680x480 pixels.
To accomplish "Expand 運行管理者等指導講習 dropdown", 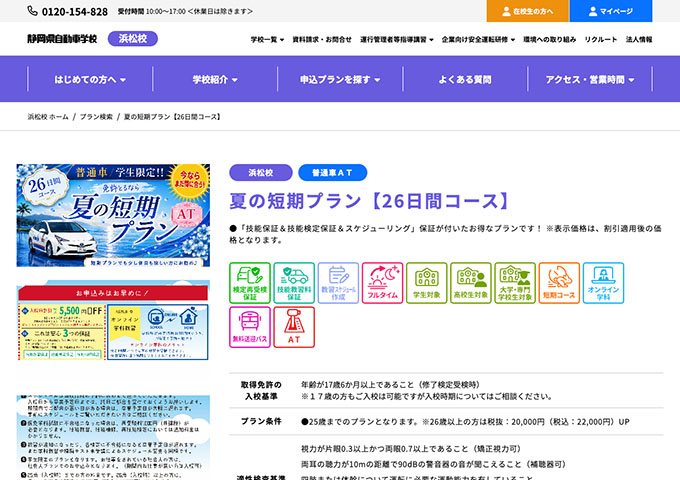I will tap(396, 39).
